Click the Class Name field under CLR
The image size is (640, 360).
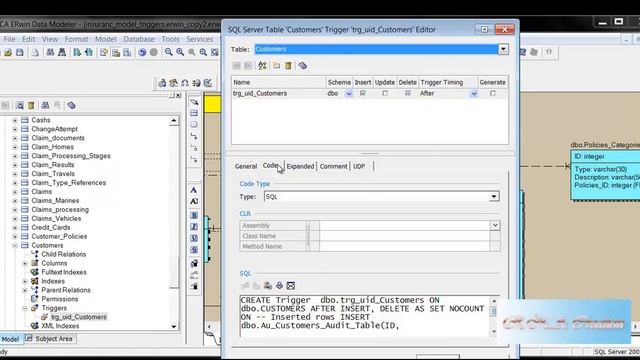[404, 236]
